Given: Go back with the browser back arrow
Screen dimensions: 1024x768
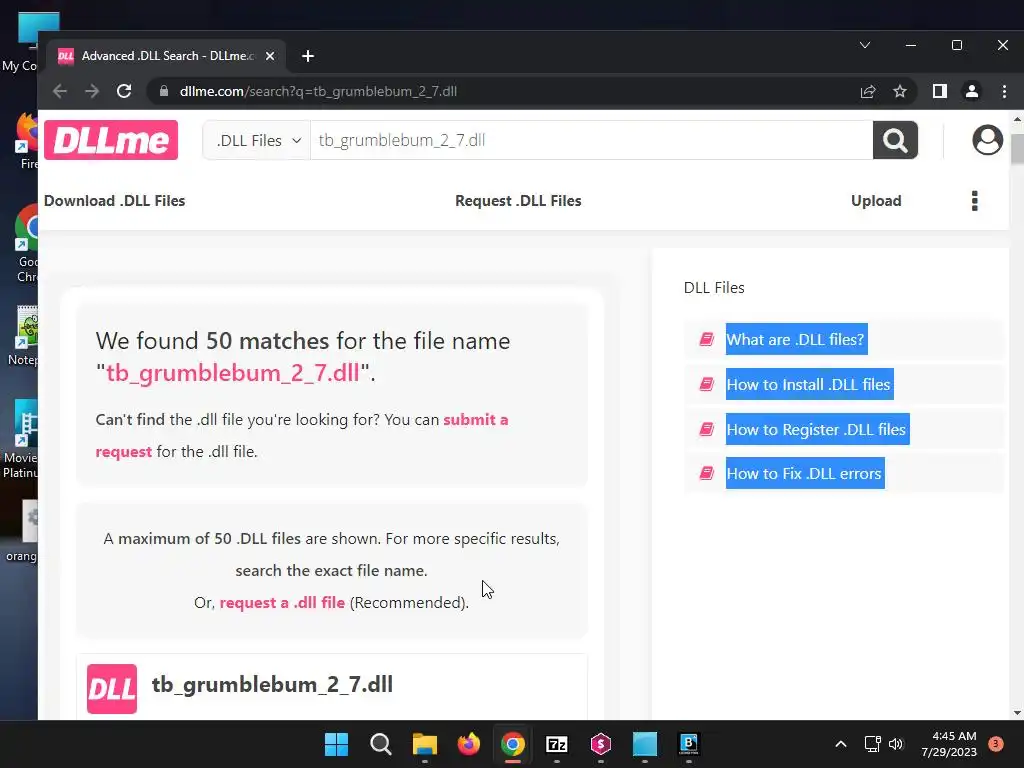Looking at the screenshot, I should pos(60,91).
